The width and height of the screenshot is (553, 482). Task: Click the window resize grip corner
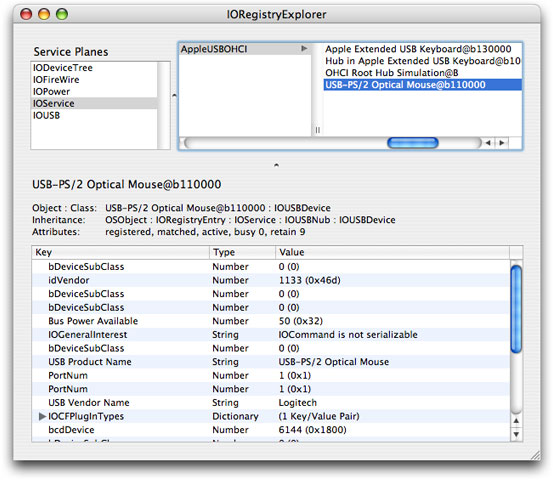click(x=535, y=455)
